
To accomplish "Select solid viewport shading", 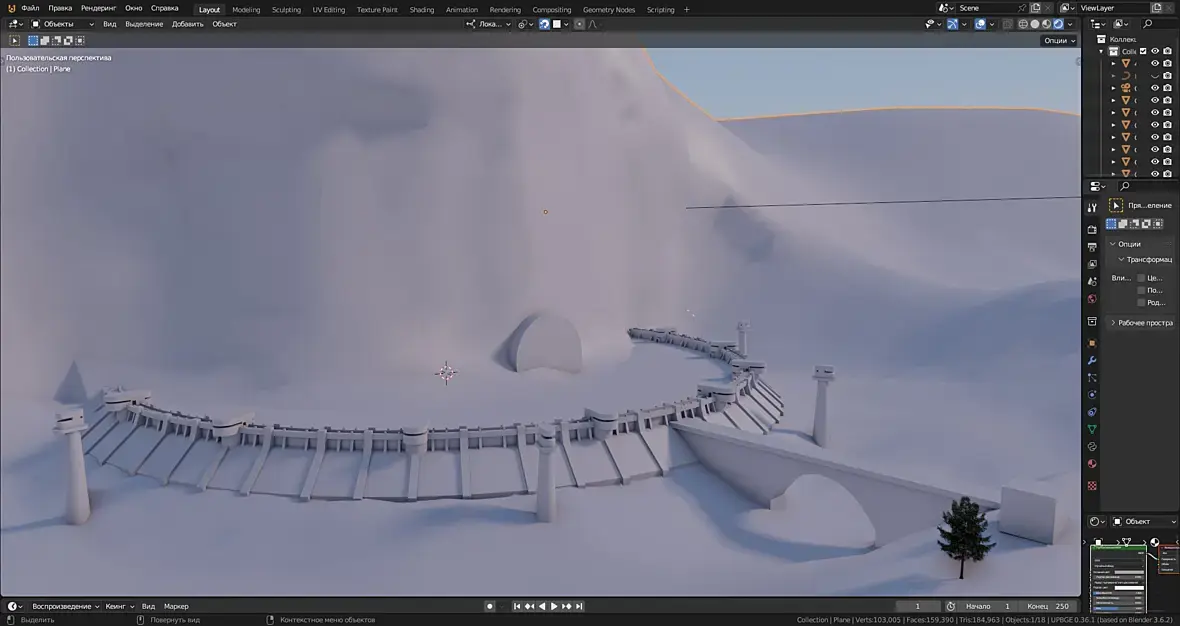I will tap(1035, 24).
